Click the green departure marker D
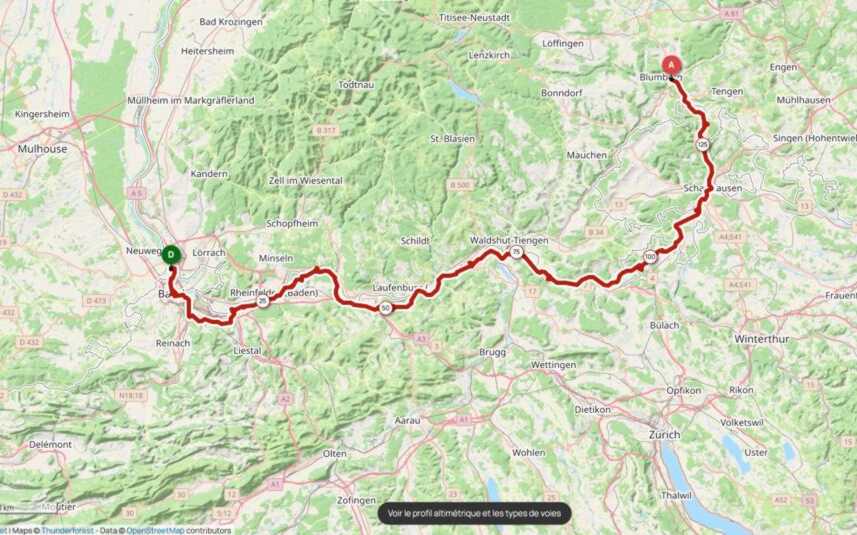 coord(172,255)
